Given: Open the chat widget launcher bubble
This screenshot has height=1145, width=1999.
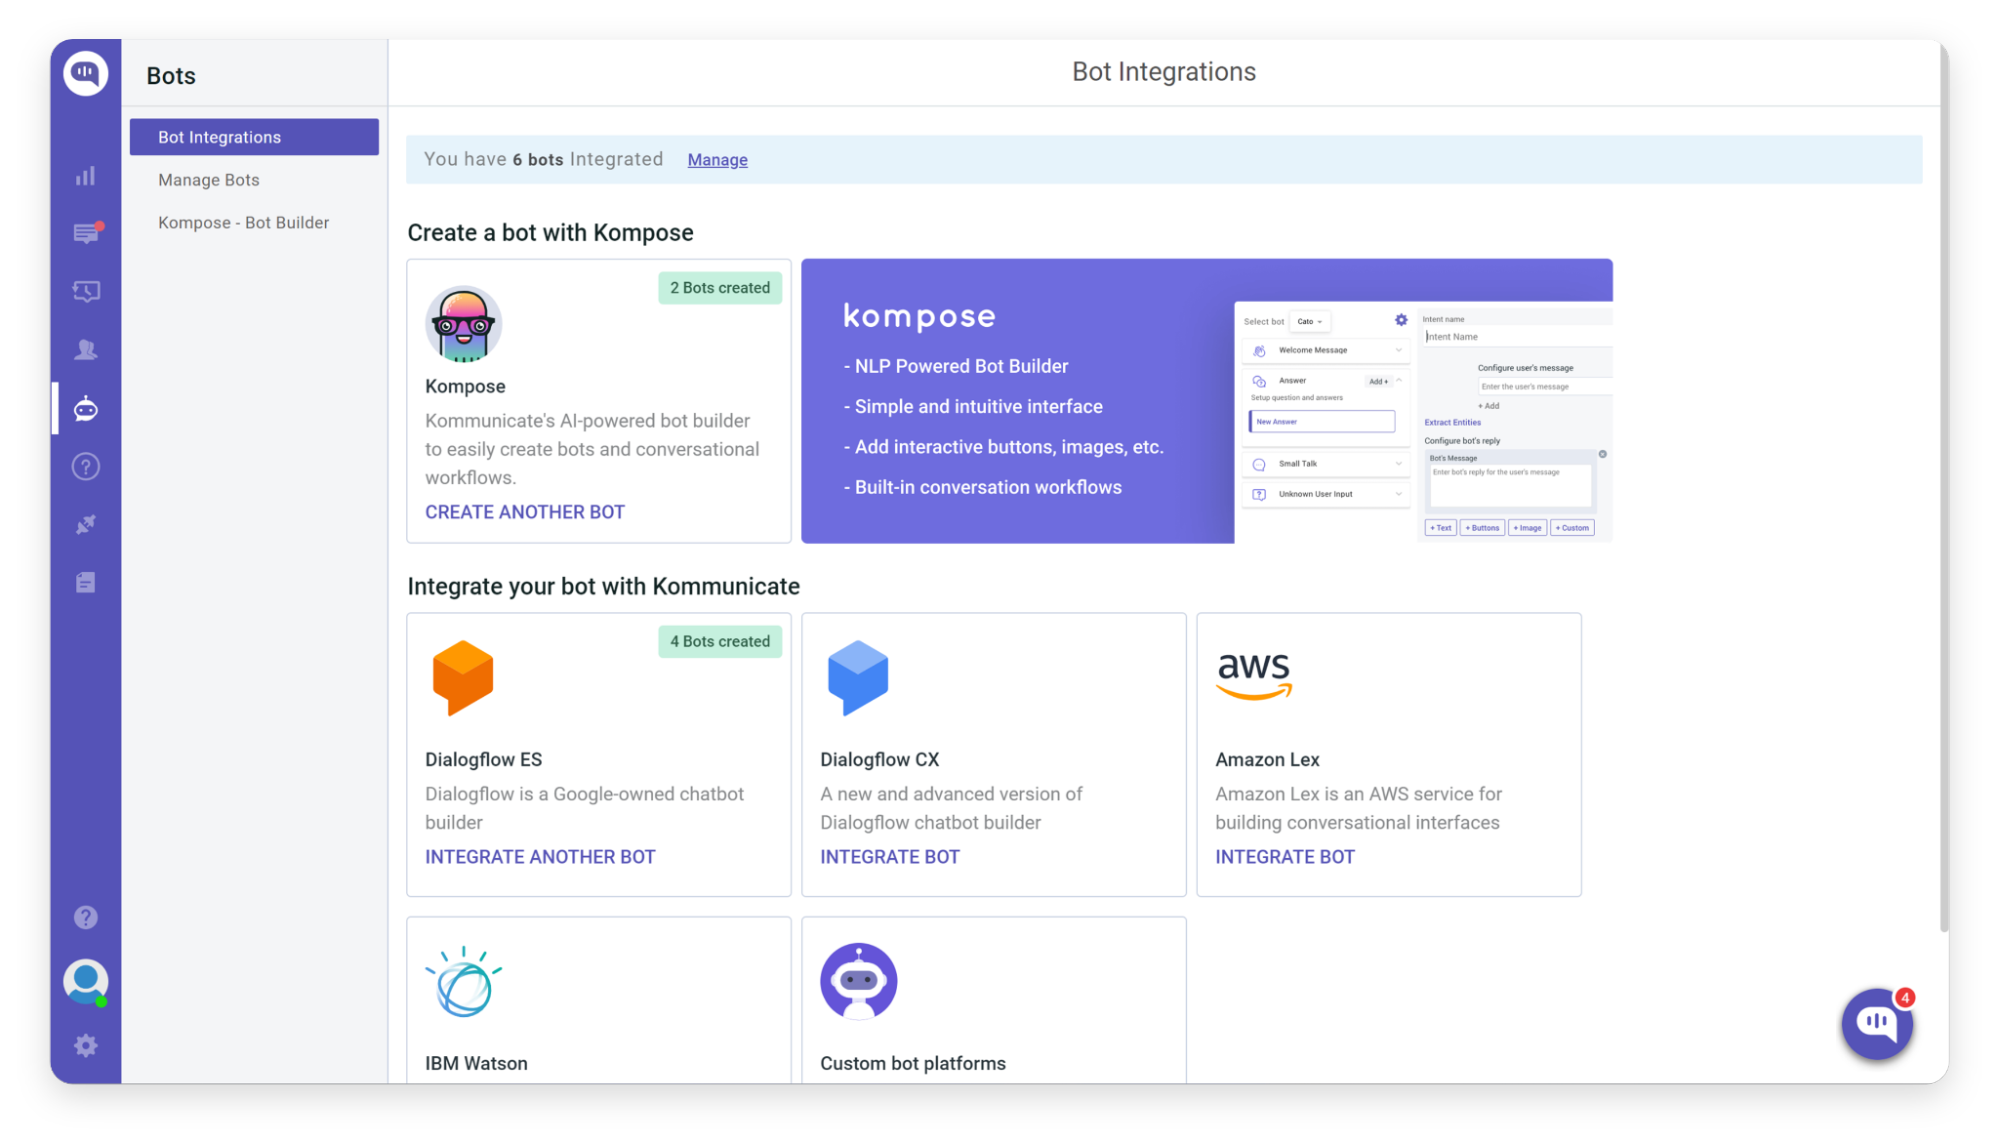Looking at the screenshot, I should tap(1877, 1023).
